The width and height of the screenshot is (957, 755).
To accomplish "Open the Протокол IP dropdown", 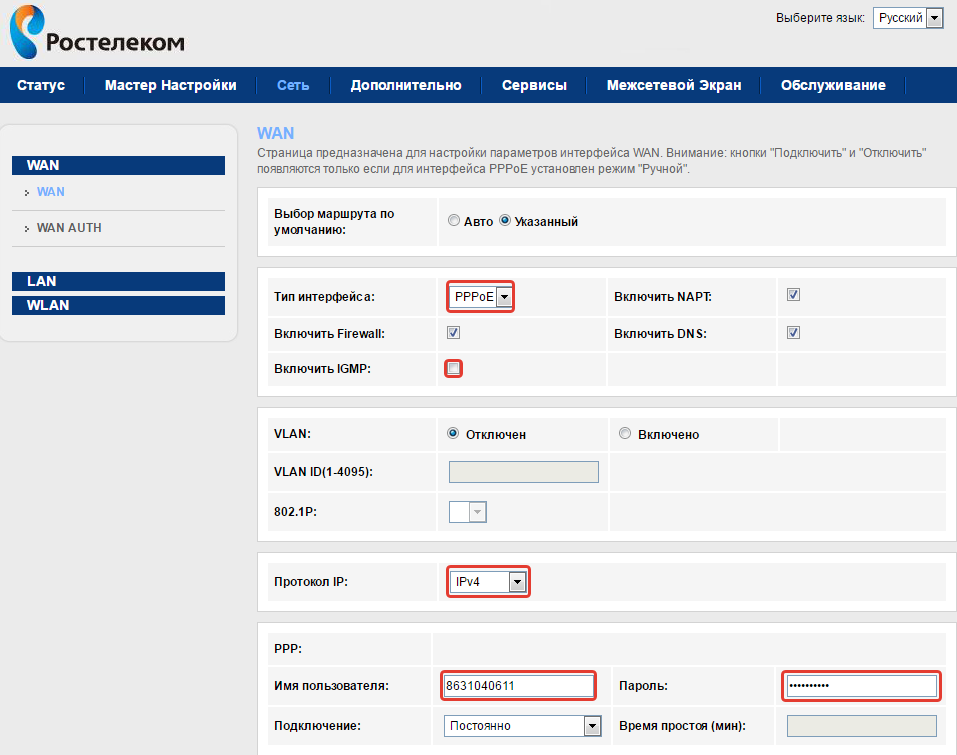I will [x=487, y=582].
